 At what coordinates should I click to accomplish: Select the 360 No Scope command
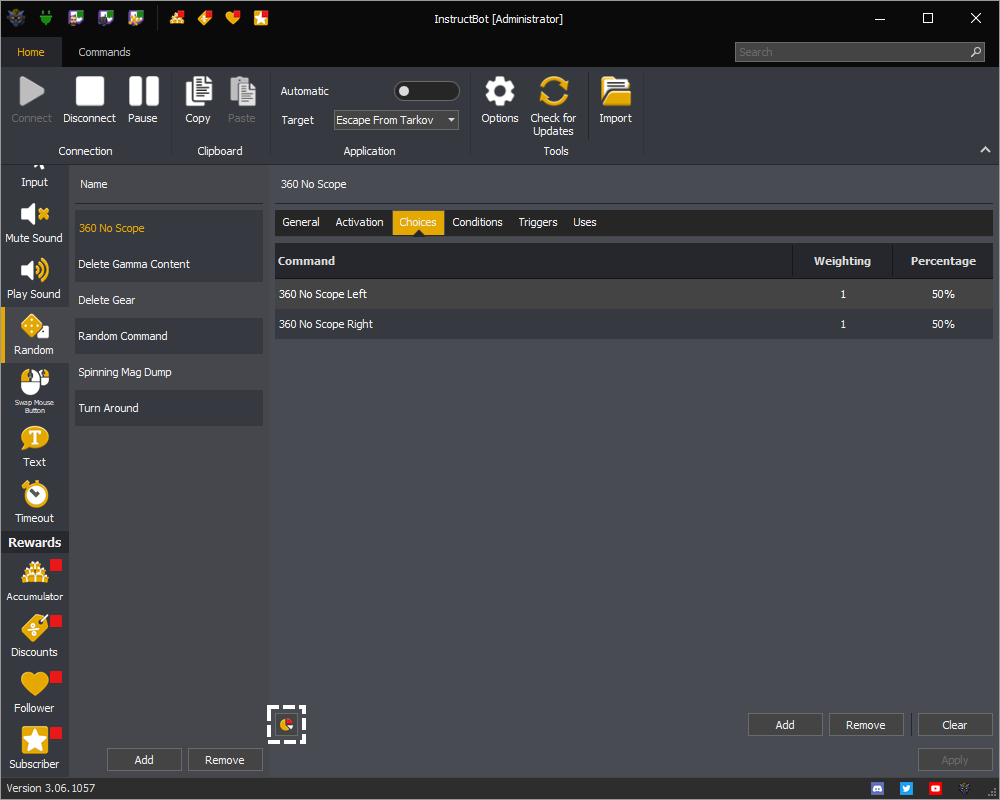[x=168, y=228]
